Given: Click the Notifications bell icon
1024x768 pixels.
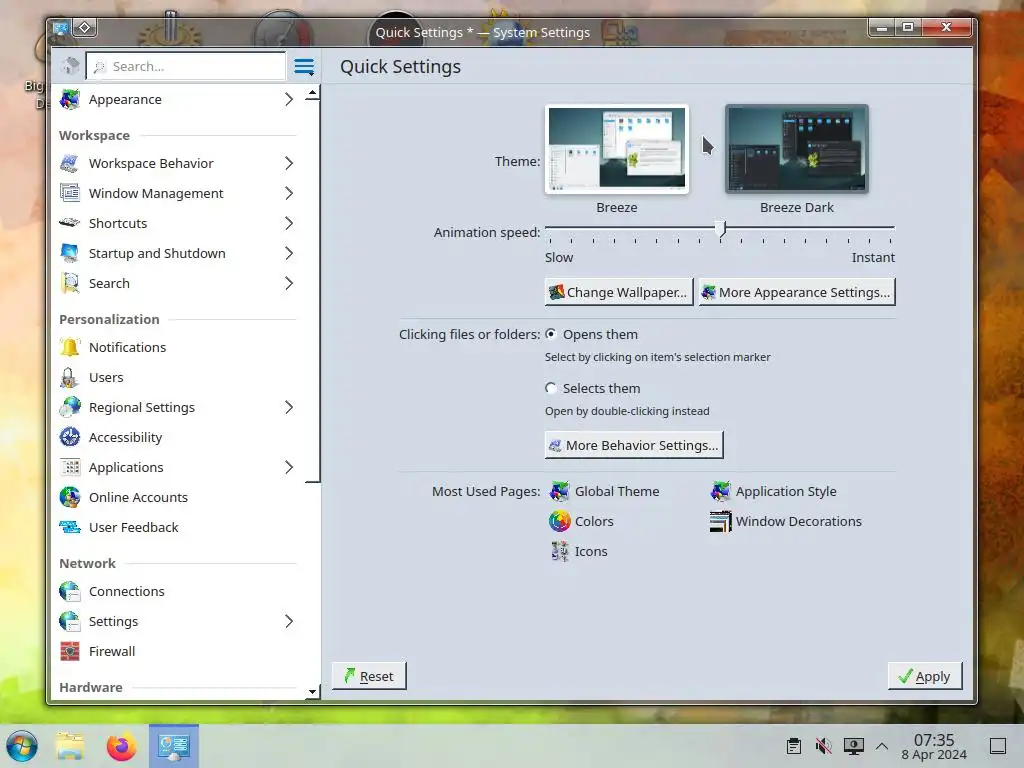Looking at the screenshot, I should [x=70, y=347].
